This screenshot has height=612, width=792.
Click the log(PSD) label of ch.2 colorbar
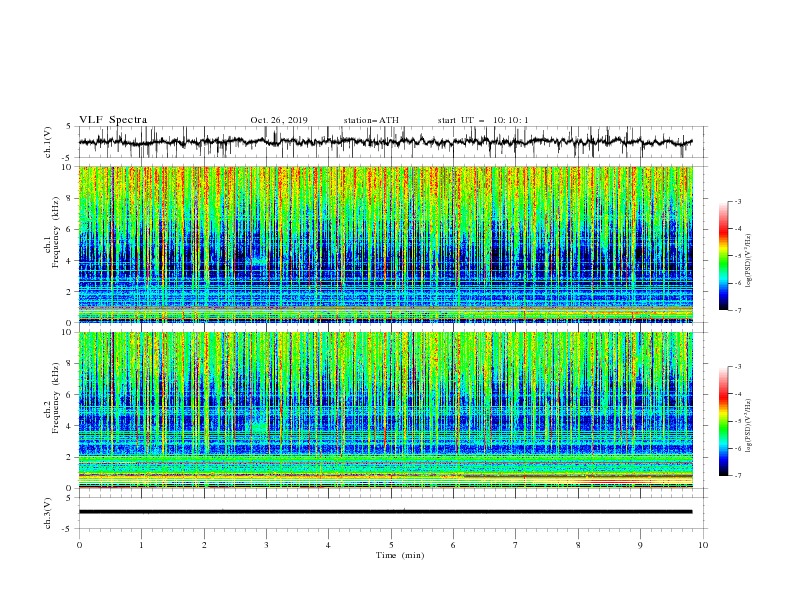point(748,425)
